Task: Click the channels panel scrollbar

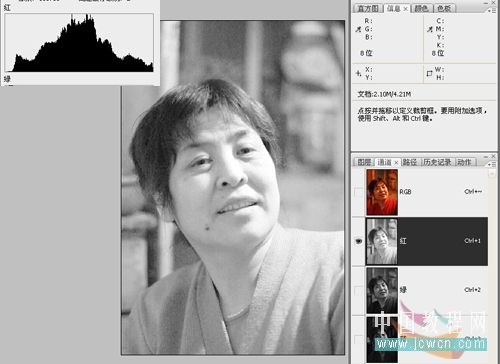Action: coord(492,267)
